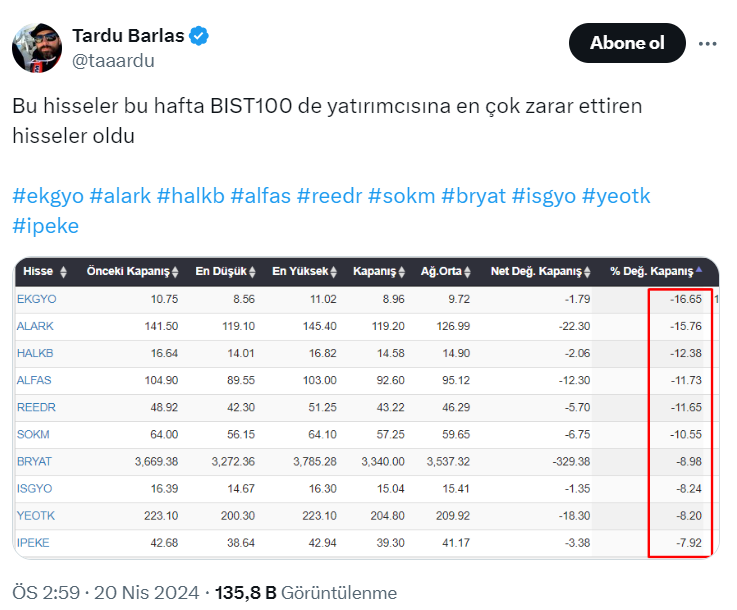Screen dimensions: 737x610
Task: Open the #ipeke hashtag
Action: click(x=45, y=226)
